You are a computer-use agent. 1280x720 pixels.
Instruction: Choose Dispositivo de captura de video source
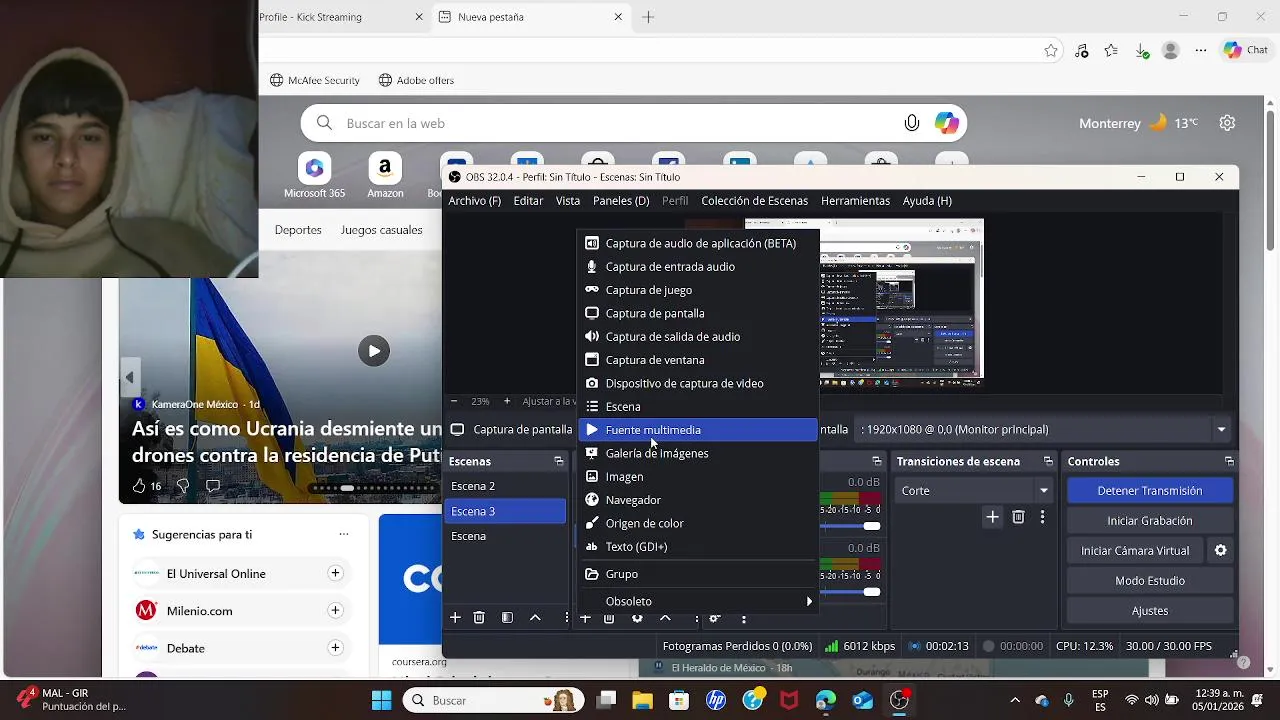point(698,383)
